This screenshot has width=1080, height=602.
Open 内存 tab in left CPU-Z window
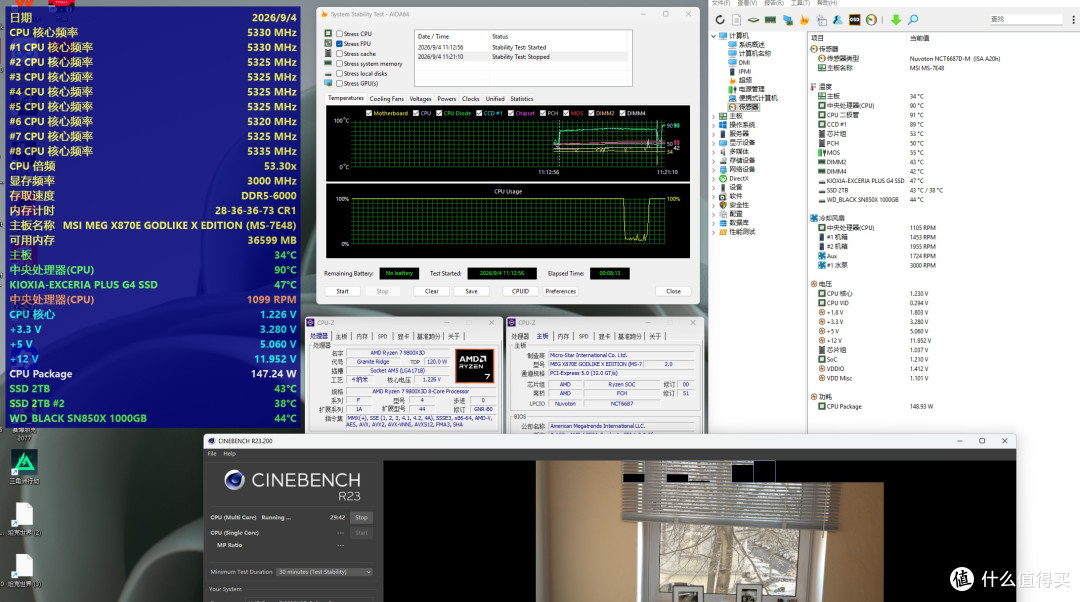362,336
